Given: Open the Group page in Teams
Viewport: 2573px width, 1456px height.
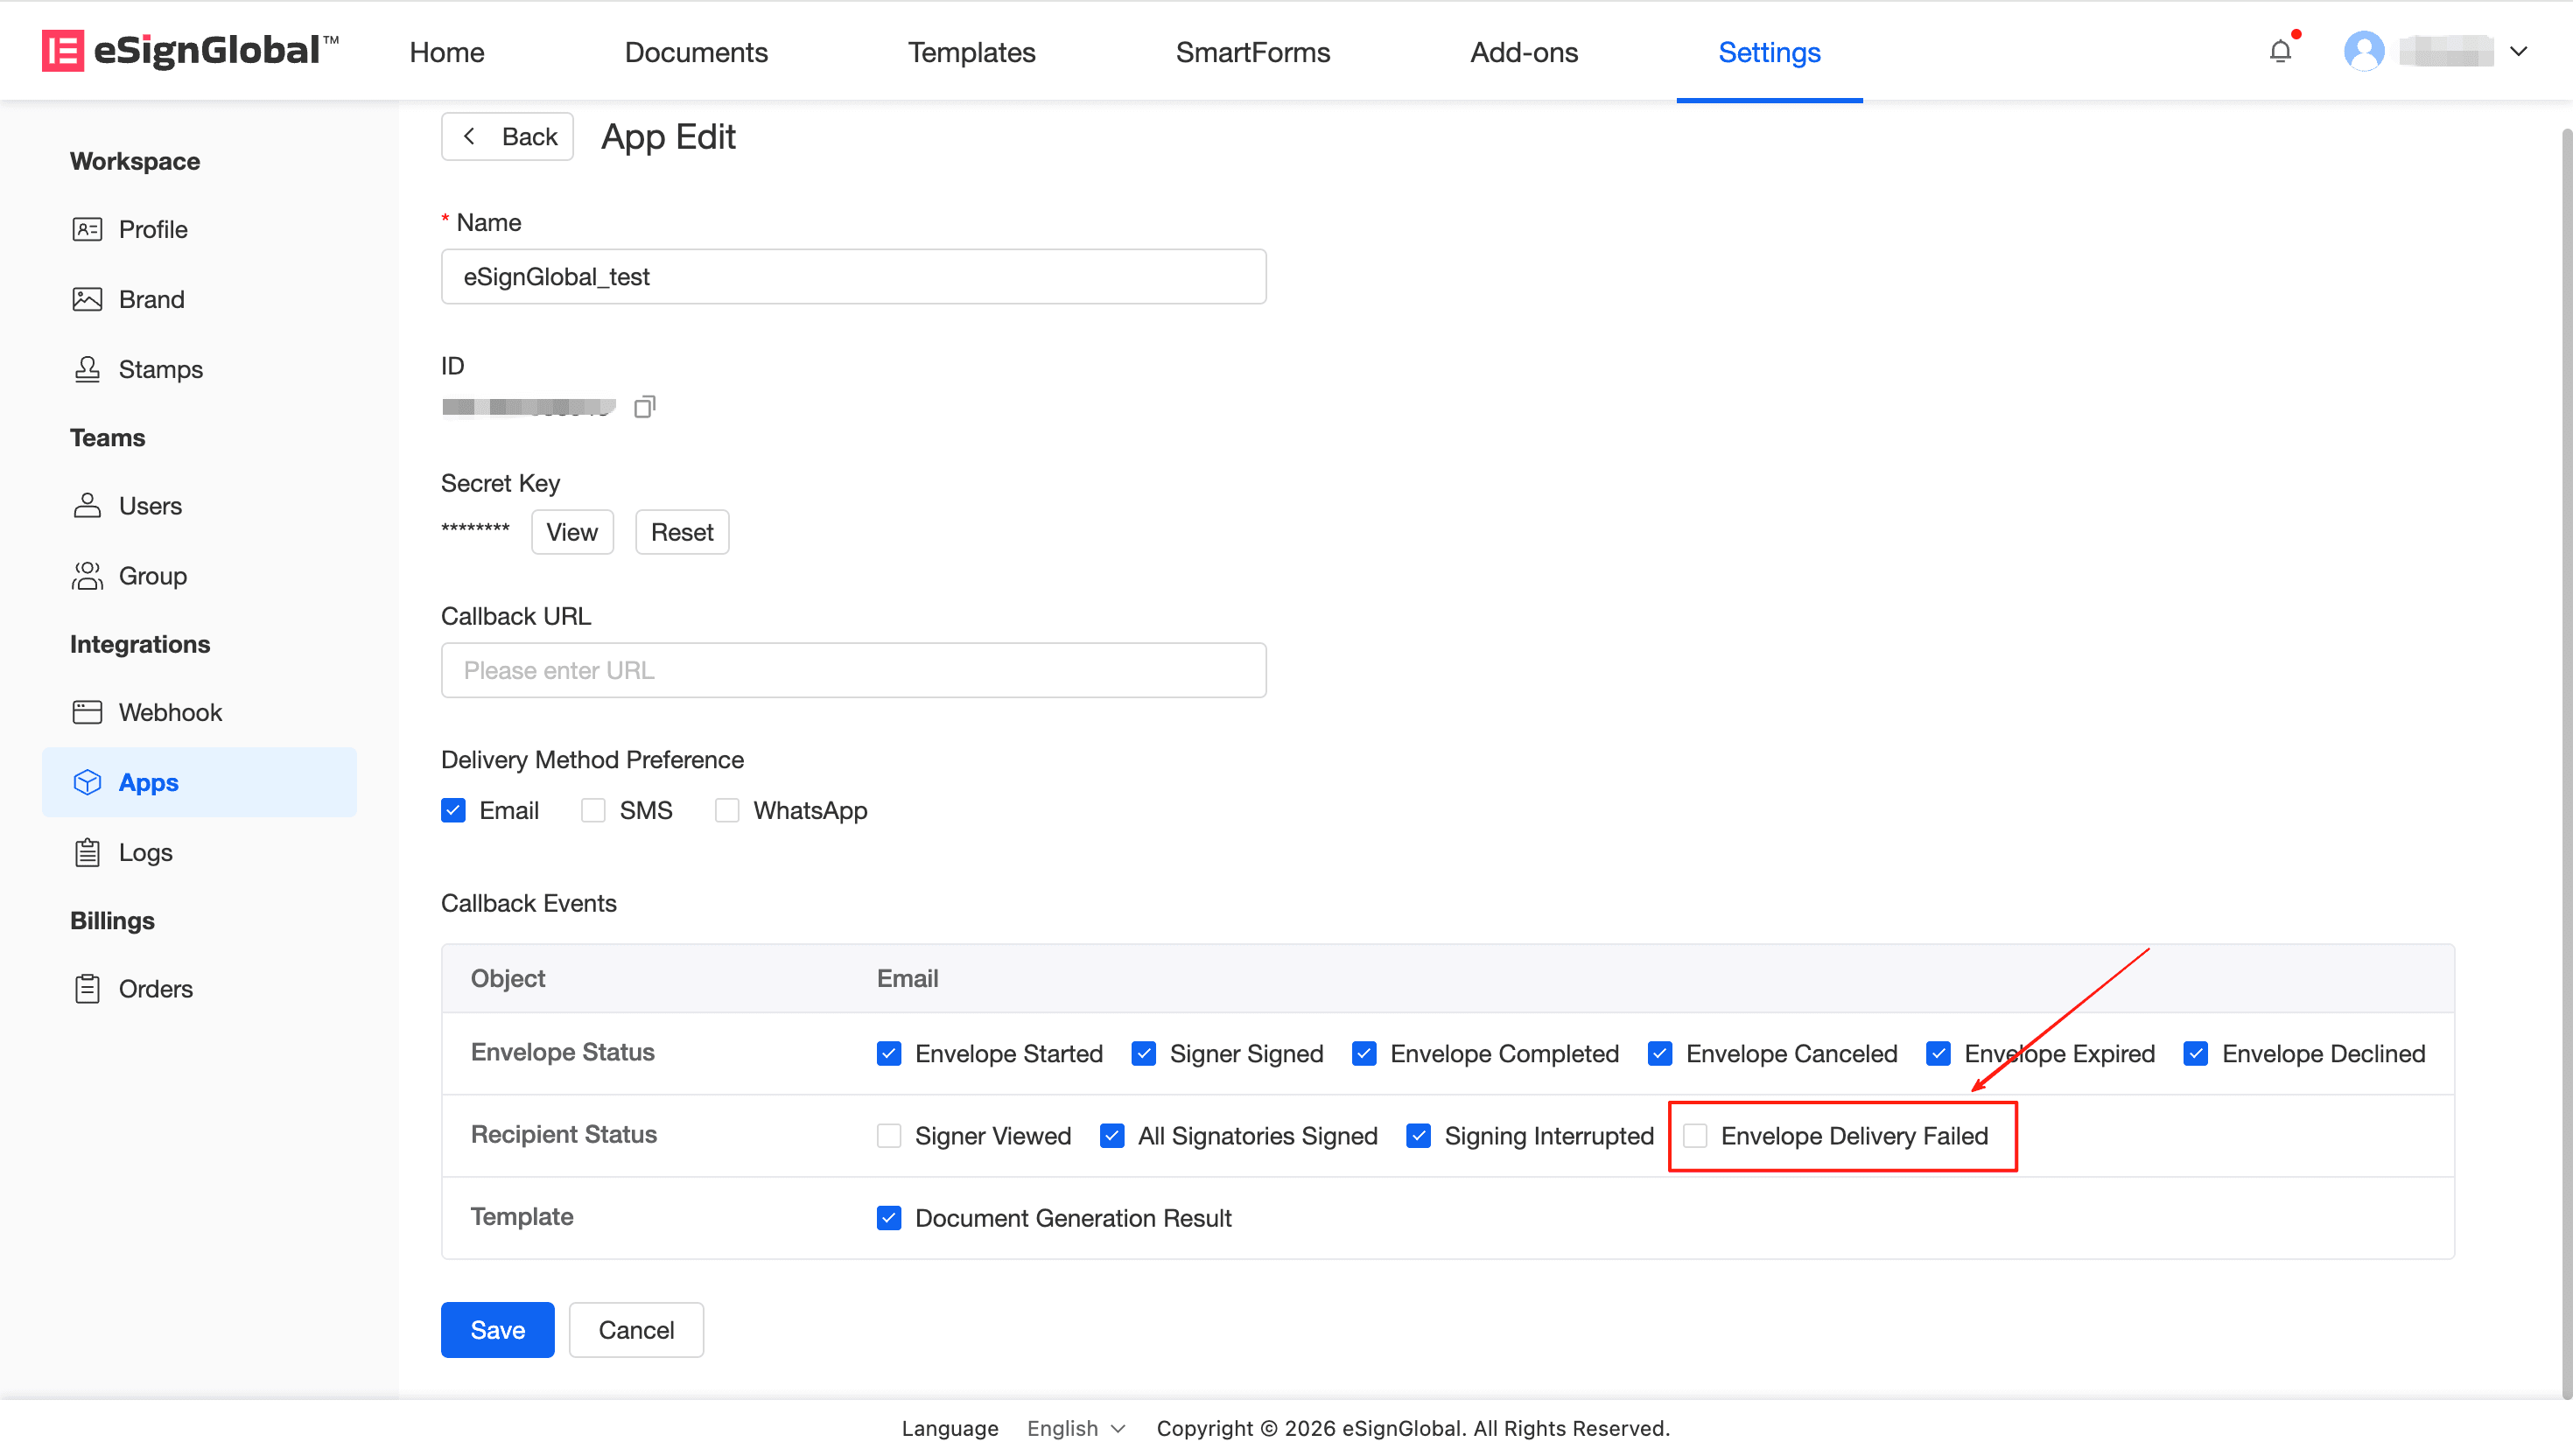Looking at the screenshot, I should 152,576.
